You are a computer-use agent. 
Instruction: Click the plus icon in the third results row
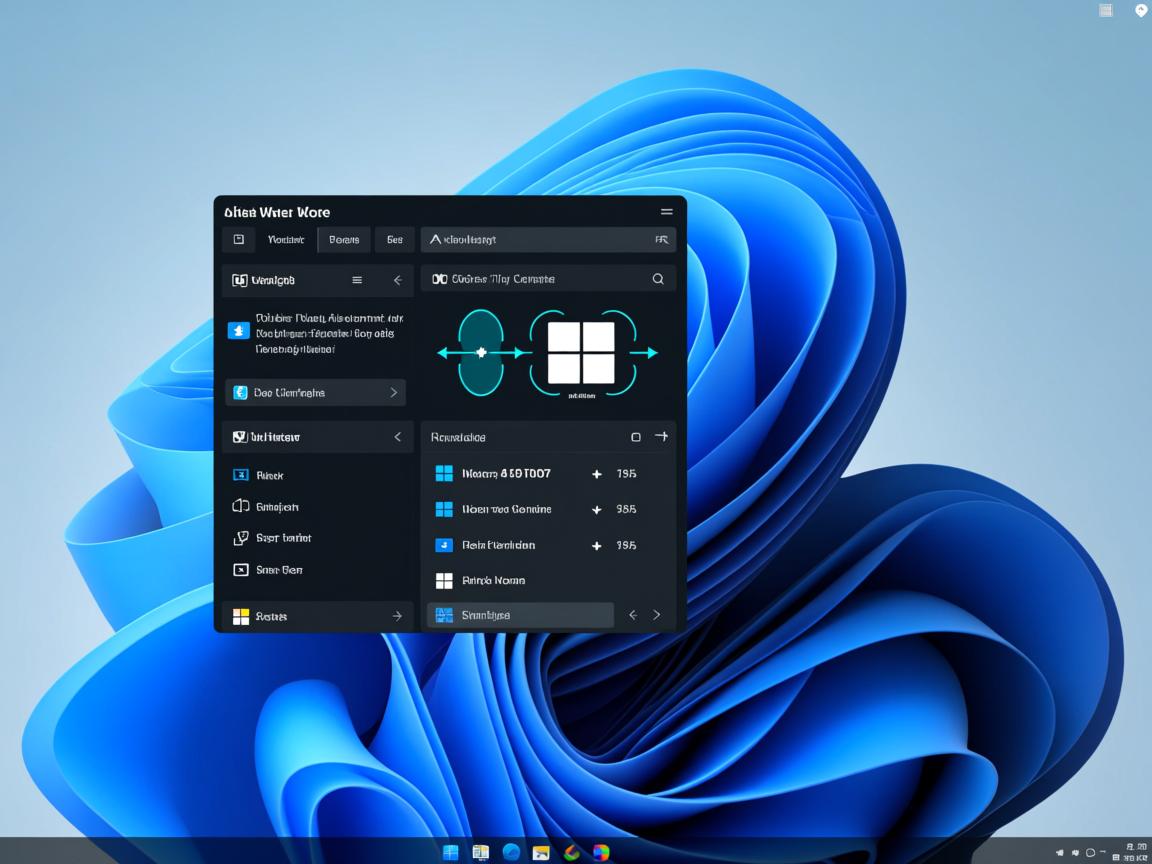(x=597, y=546)
